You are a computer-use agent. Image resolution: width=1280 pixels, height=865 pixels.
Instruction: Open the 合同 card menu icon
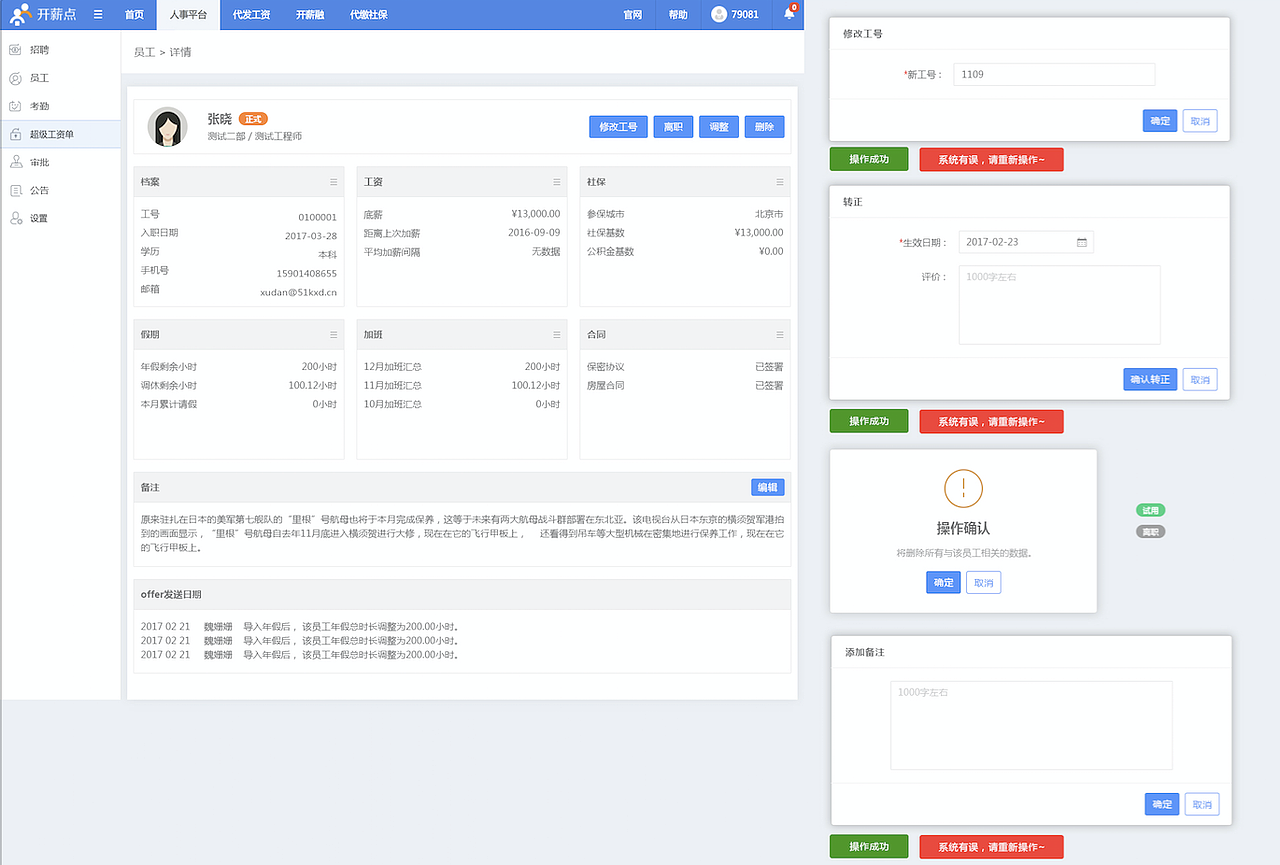click(780, 335)
